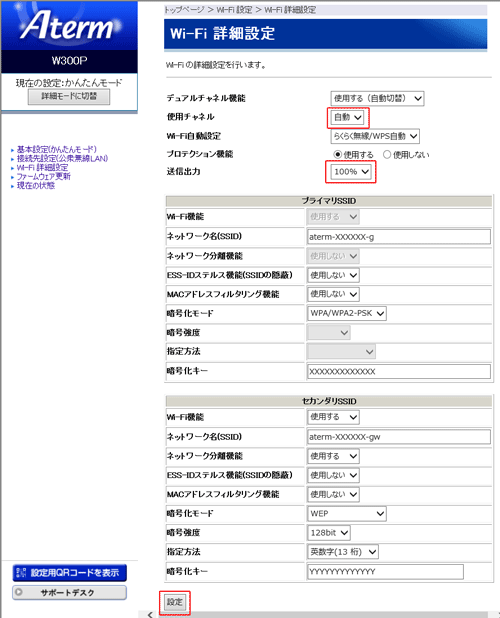Open 基本設定(かんたんモード) link
Viewport: 500px width, 618px height.
pyautogui.click(x=56, y=149)
